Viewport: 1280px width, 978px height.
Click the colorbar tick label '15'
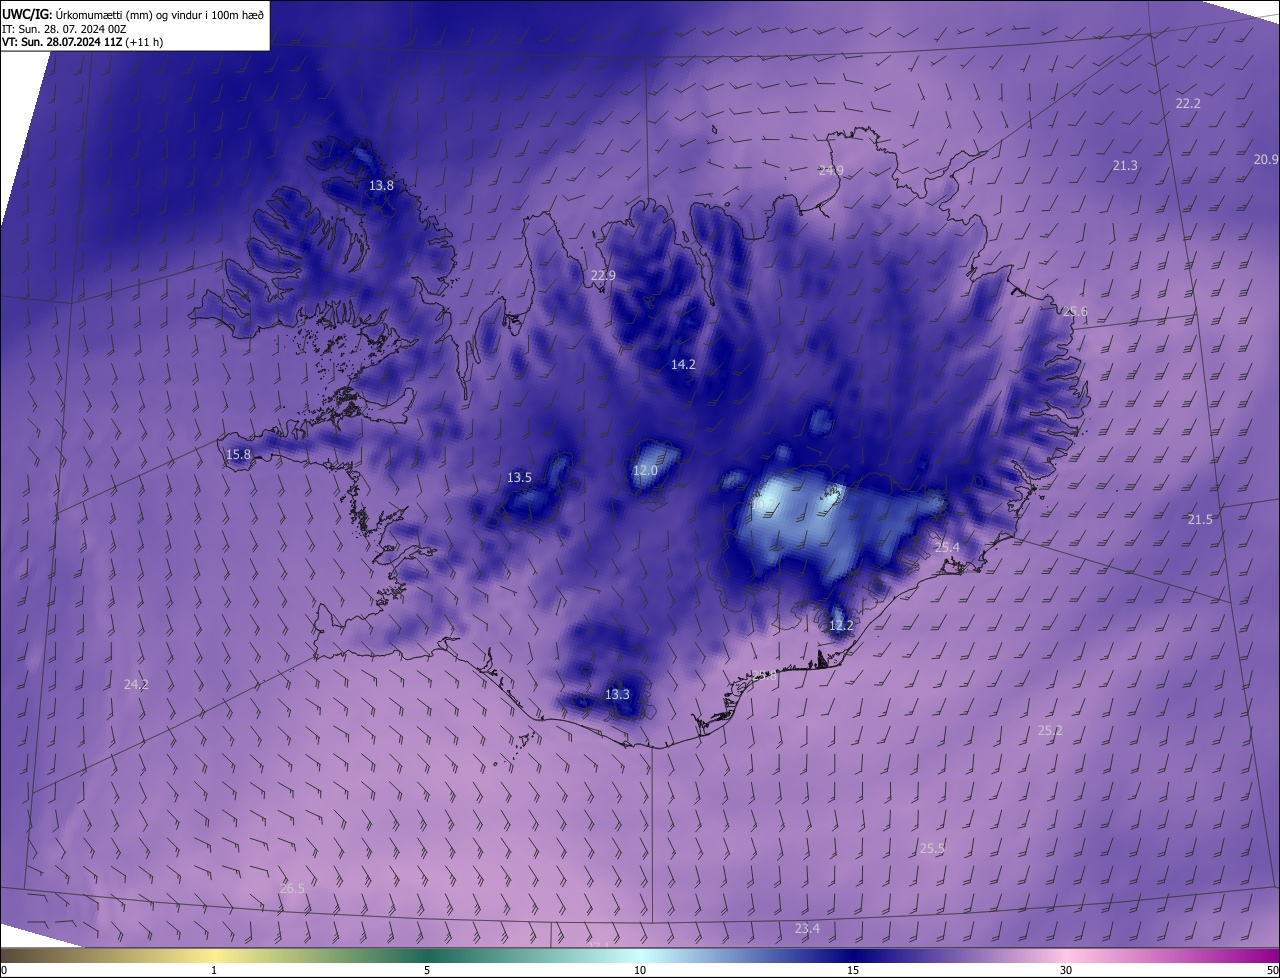coord(853,970)
